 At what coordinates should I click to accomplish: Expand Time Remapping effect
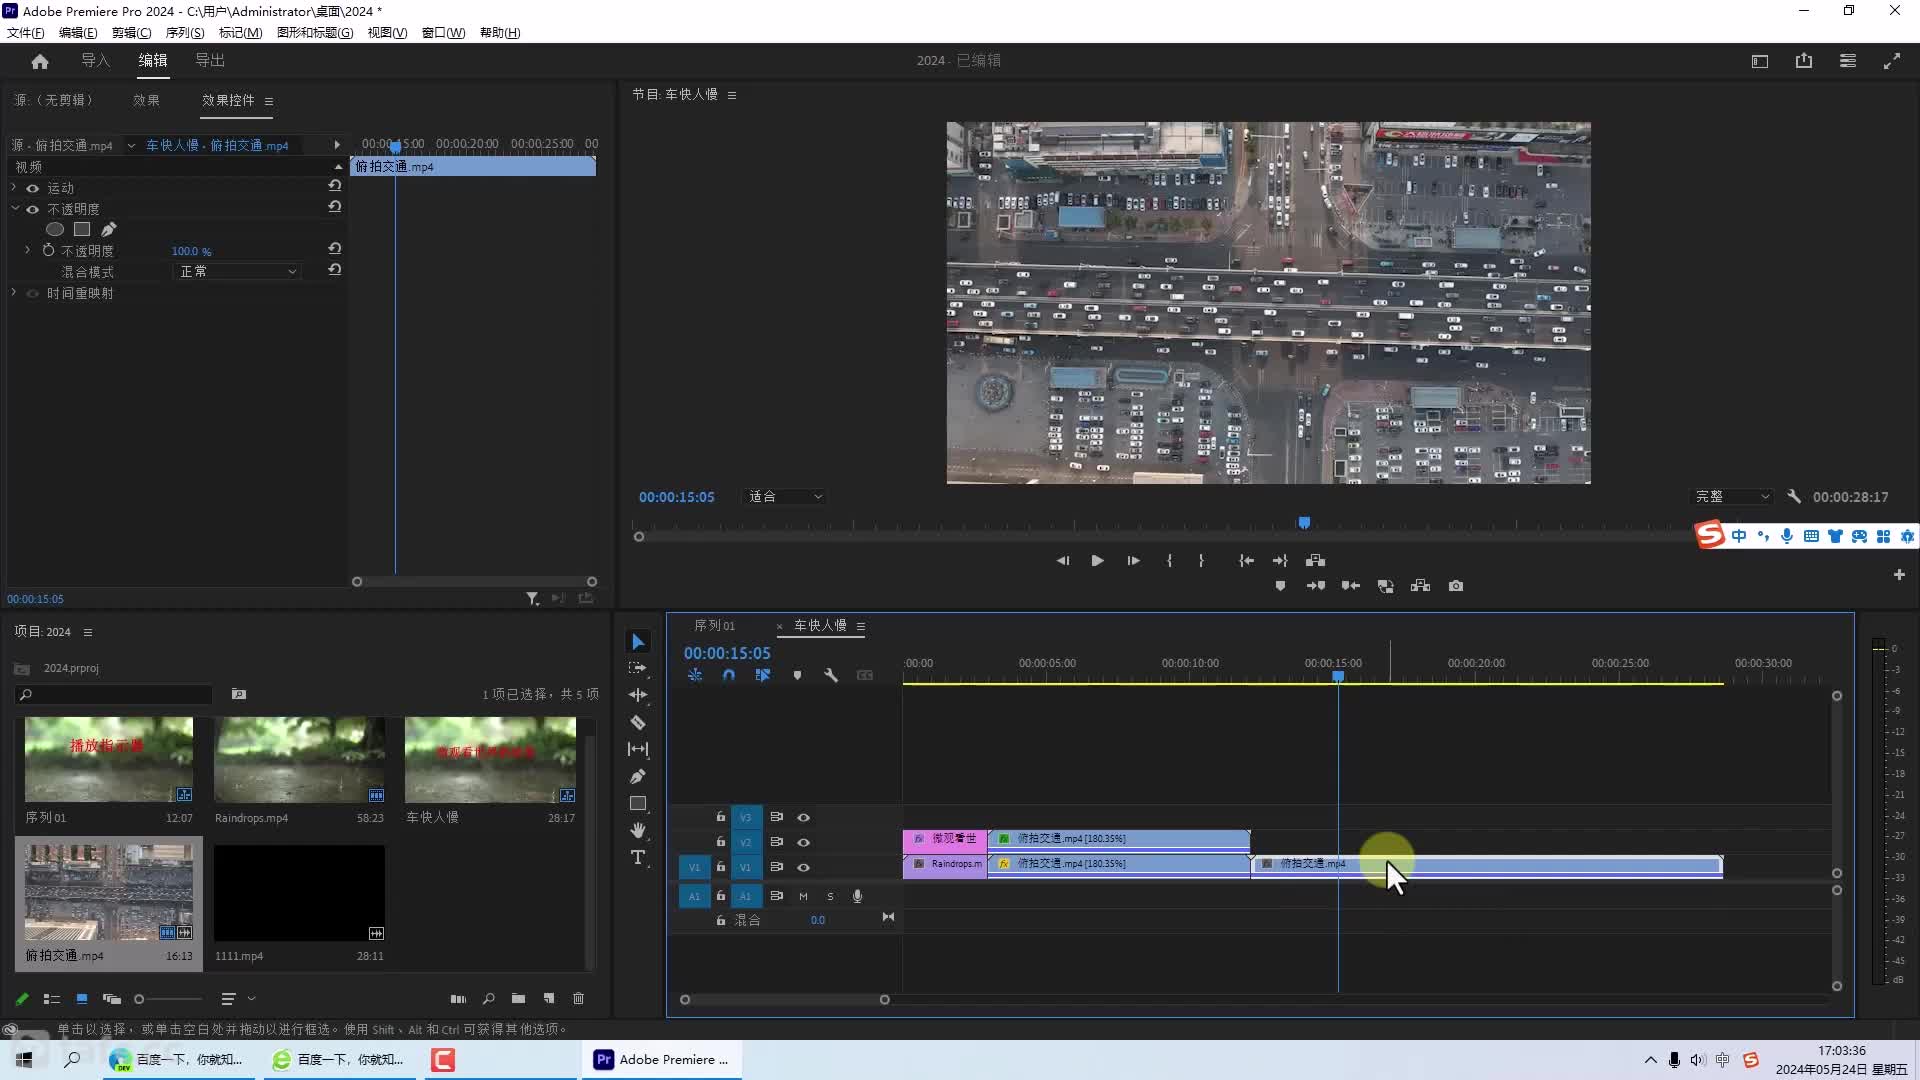[14, 293]
